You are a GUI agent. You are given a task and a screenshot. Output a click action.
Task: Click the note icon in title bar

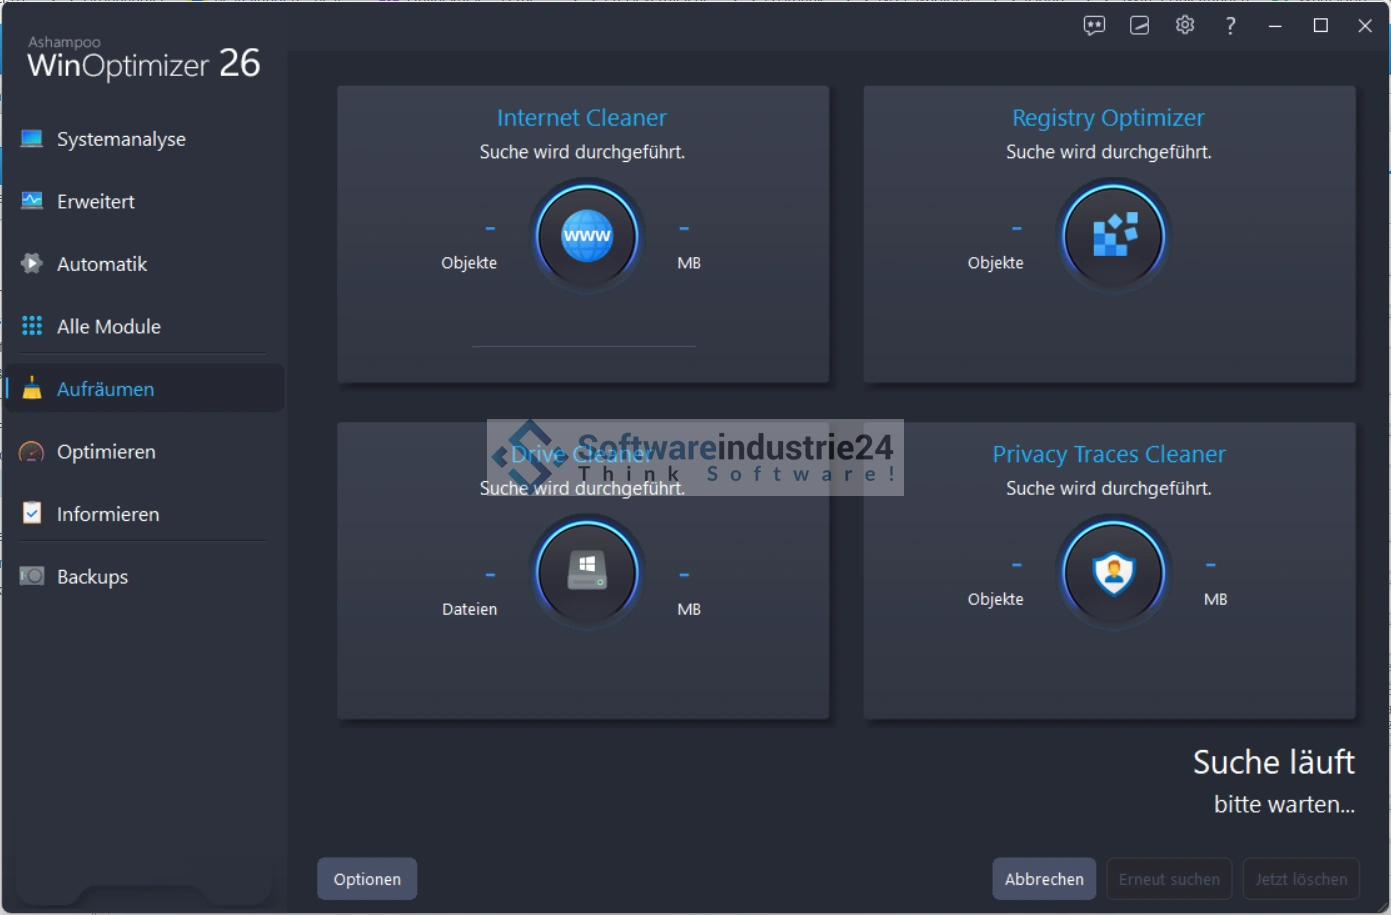[1139, 26]
